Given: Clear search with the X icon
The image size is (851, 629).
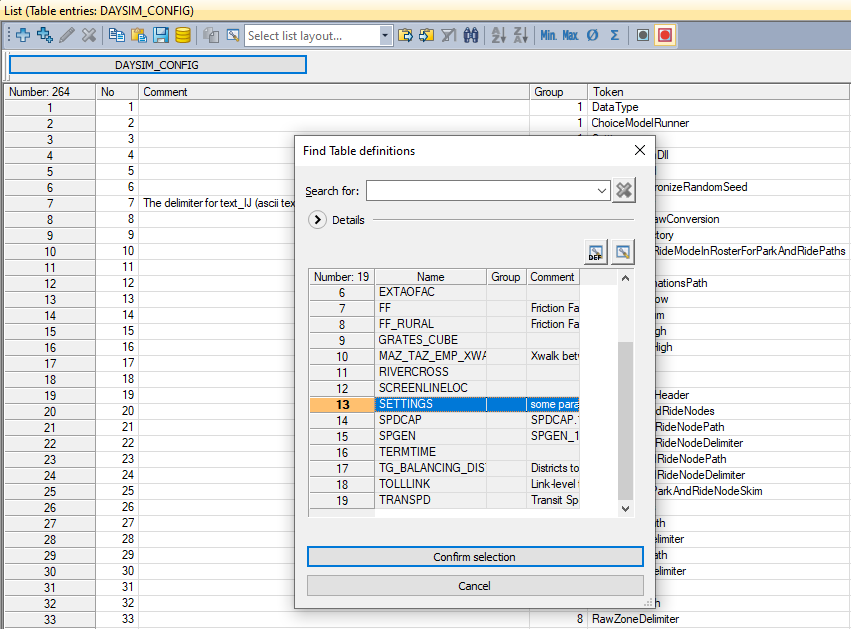Looking at the screenshot, I should 624,190.
